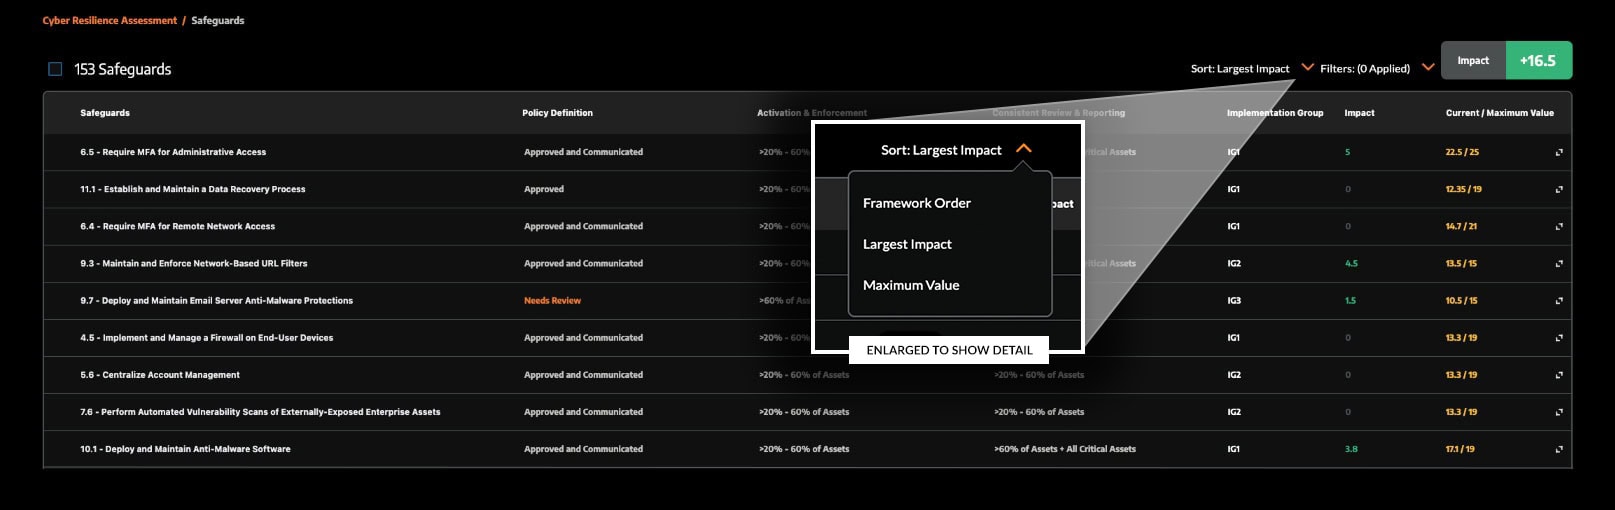Select '9.3 - Maintain and Enforce Network-Based URL Filters'
Viewport: 1615px width, 510px height.
[194, 264]
